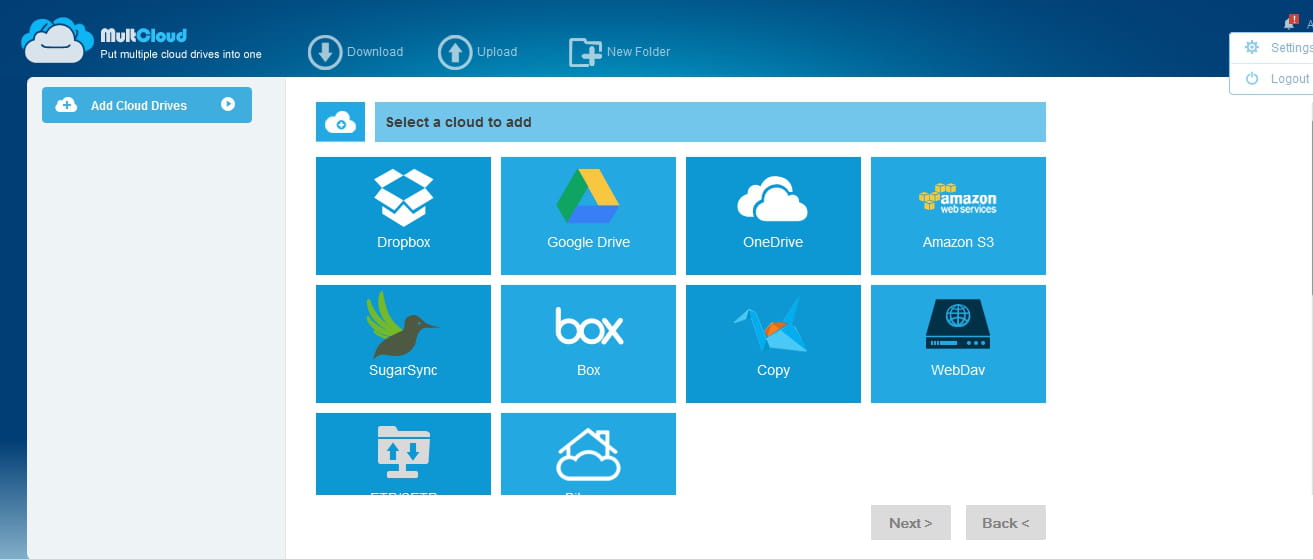Select the Box cloud tile

pyautogui.click(x=588, y=343)
